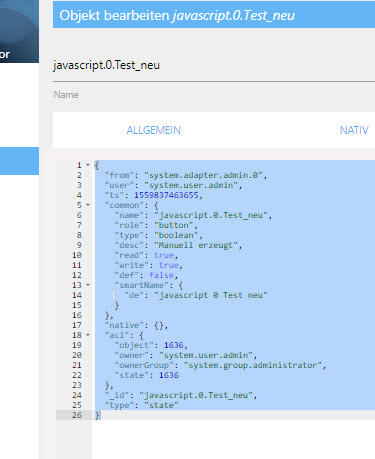The height and width of the screenshot is (459, 375).
Task: Click the highlighted blue sidebar item
Action: tap(19, 161)
